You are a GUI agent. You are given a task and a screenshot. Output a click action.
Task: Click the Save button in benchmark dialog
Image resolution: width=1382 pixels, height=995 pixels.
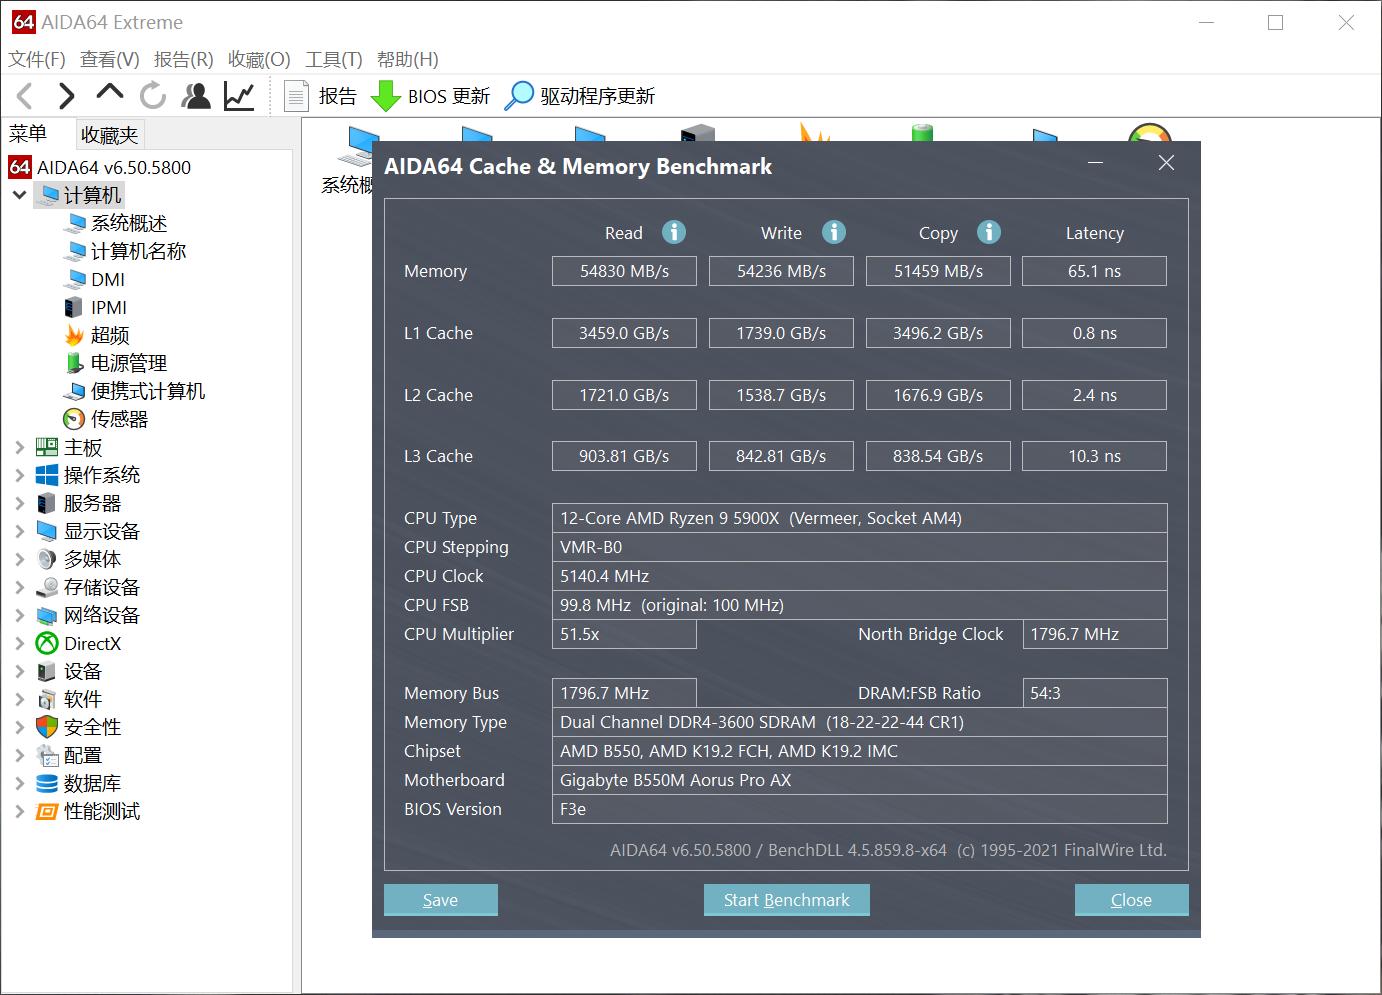coord(440,900)
